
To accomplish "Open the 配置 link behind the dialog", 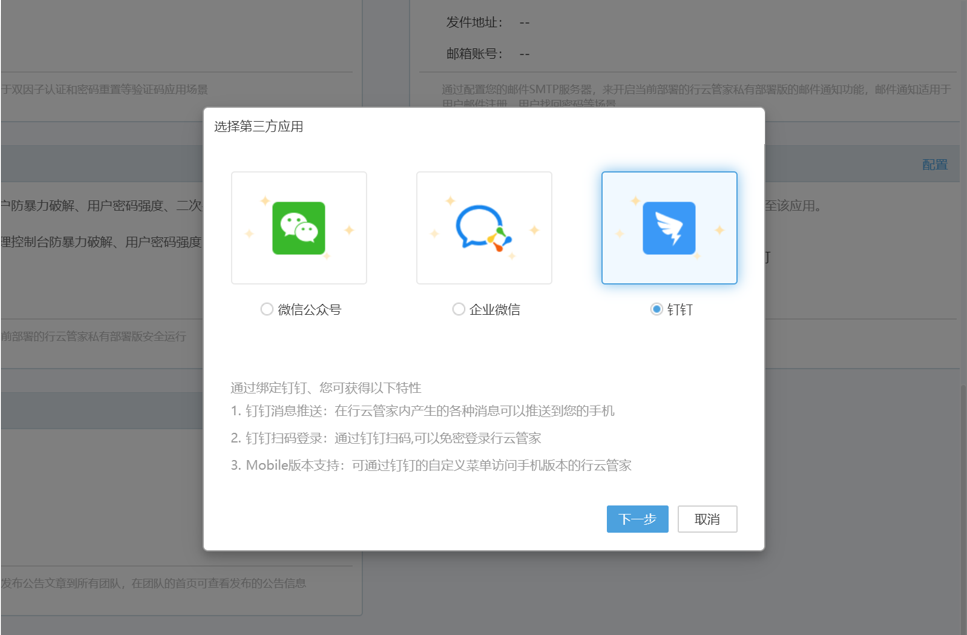I will [x=934, y=165].
